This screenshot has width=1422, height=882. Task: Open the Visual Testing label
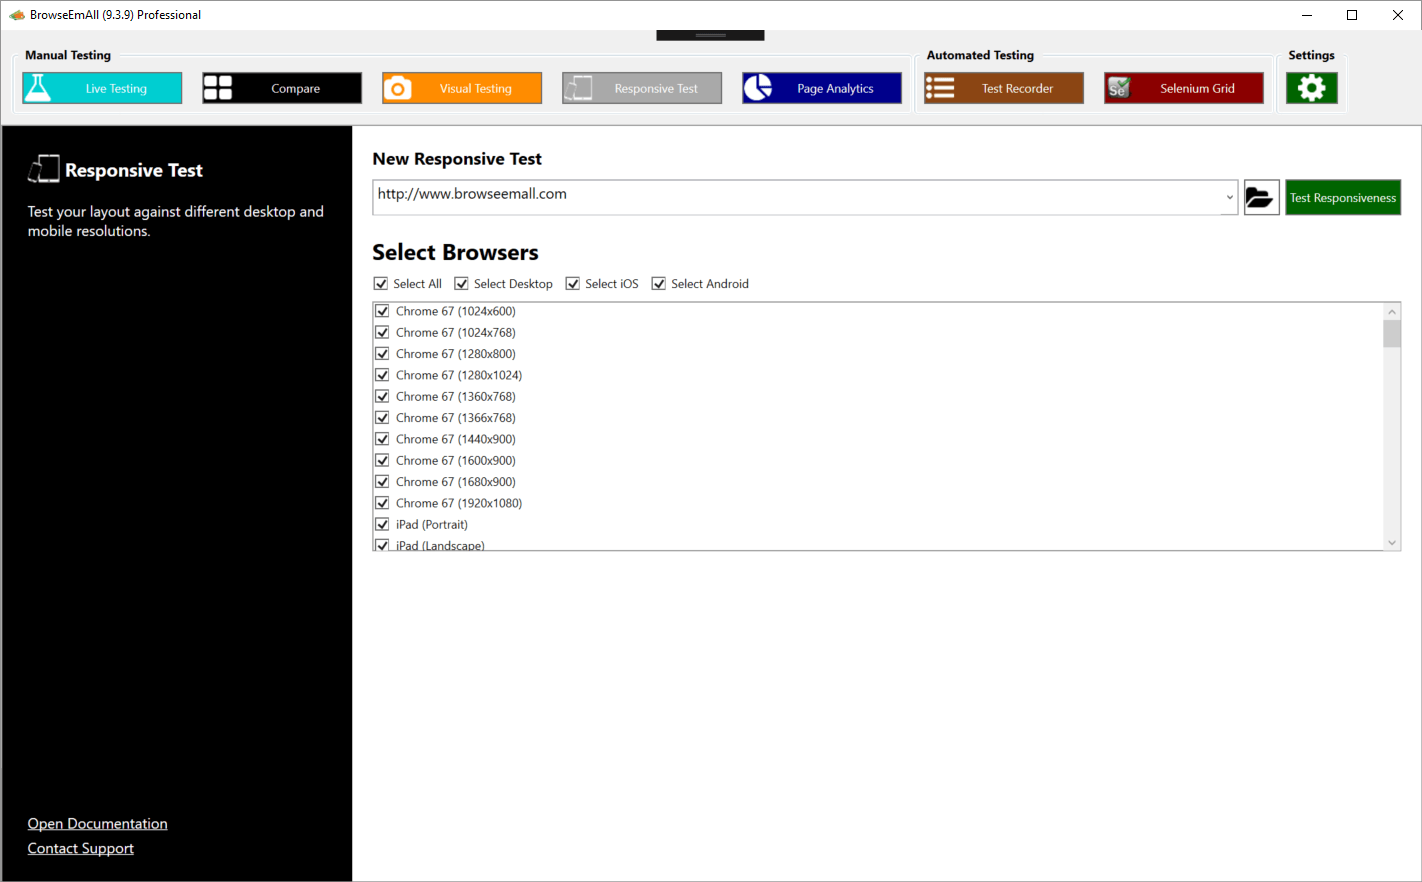(476, 89)
